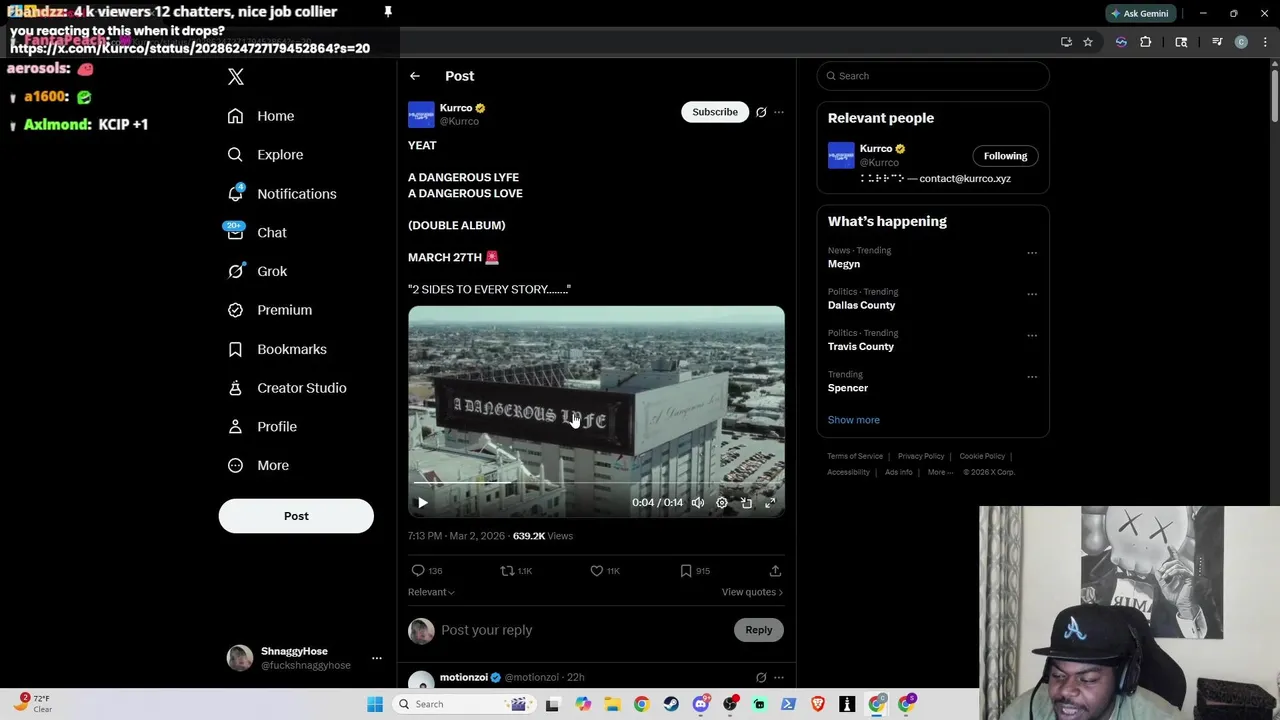
Task: Open more options for Spencer trend
Action: [x=1032, y=377]
